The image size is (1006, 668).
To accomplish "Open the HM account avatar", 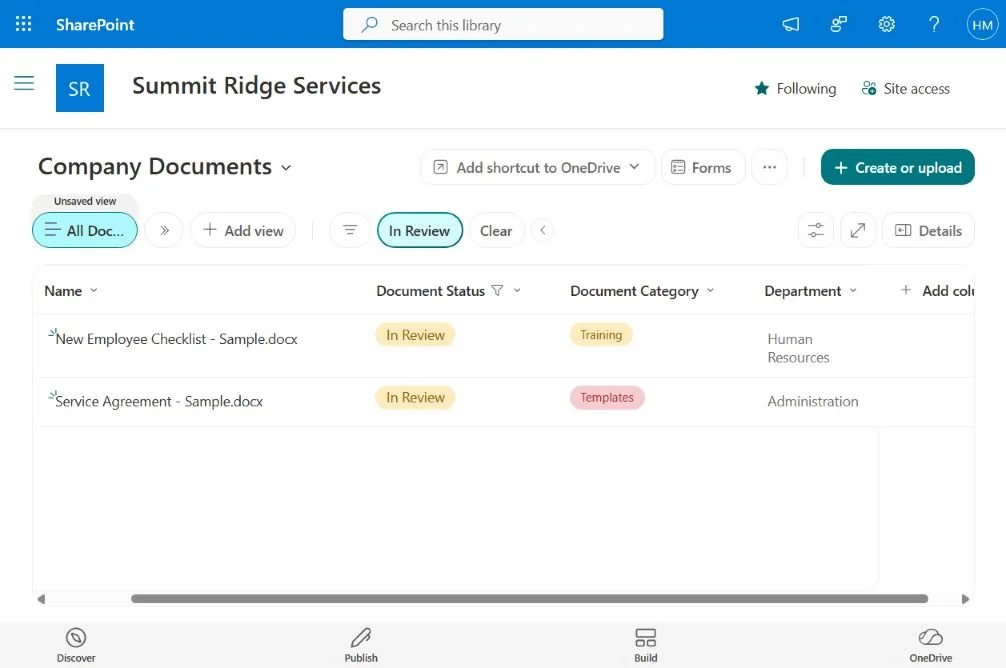I will click(982, 24).
